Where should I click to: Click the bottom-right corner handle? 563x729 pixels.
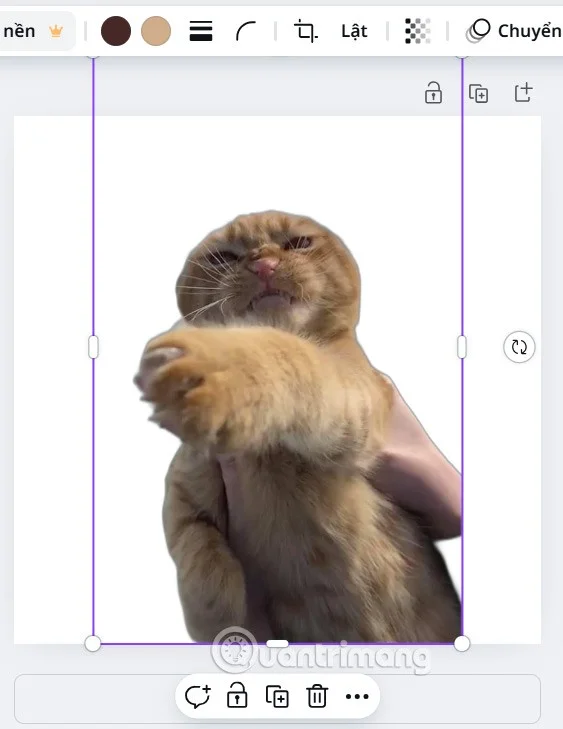pos(462,643)
